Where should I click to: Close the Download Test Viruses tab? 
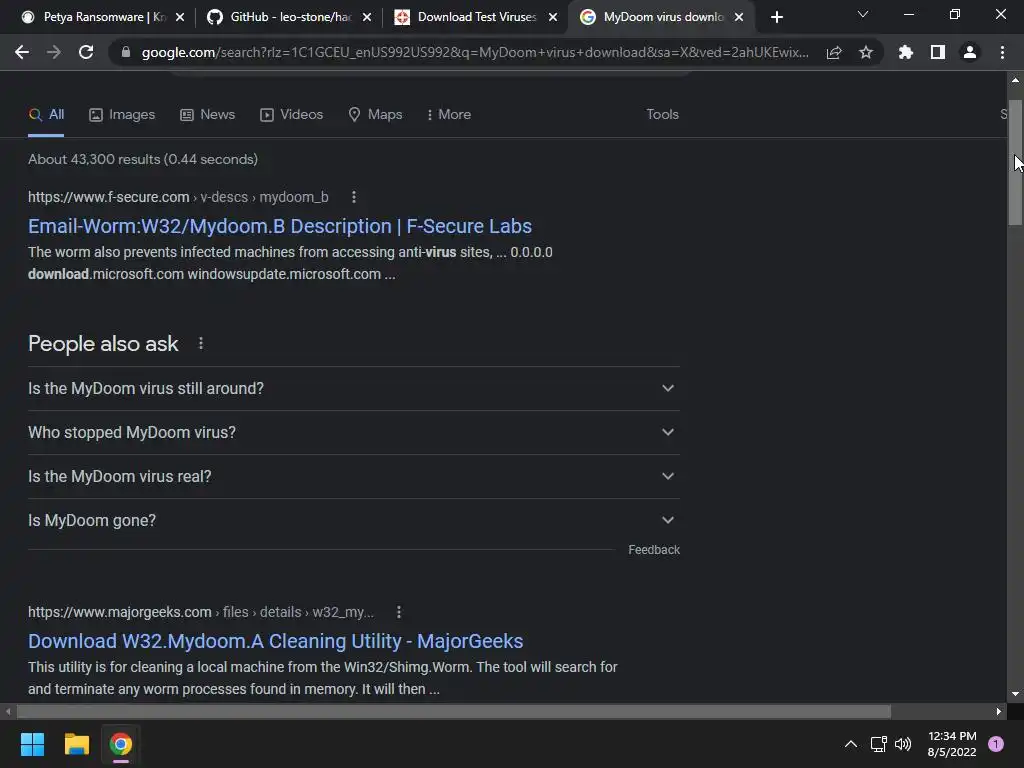click(553, 17)
